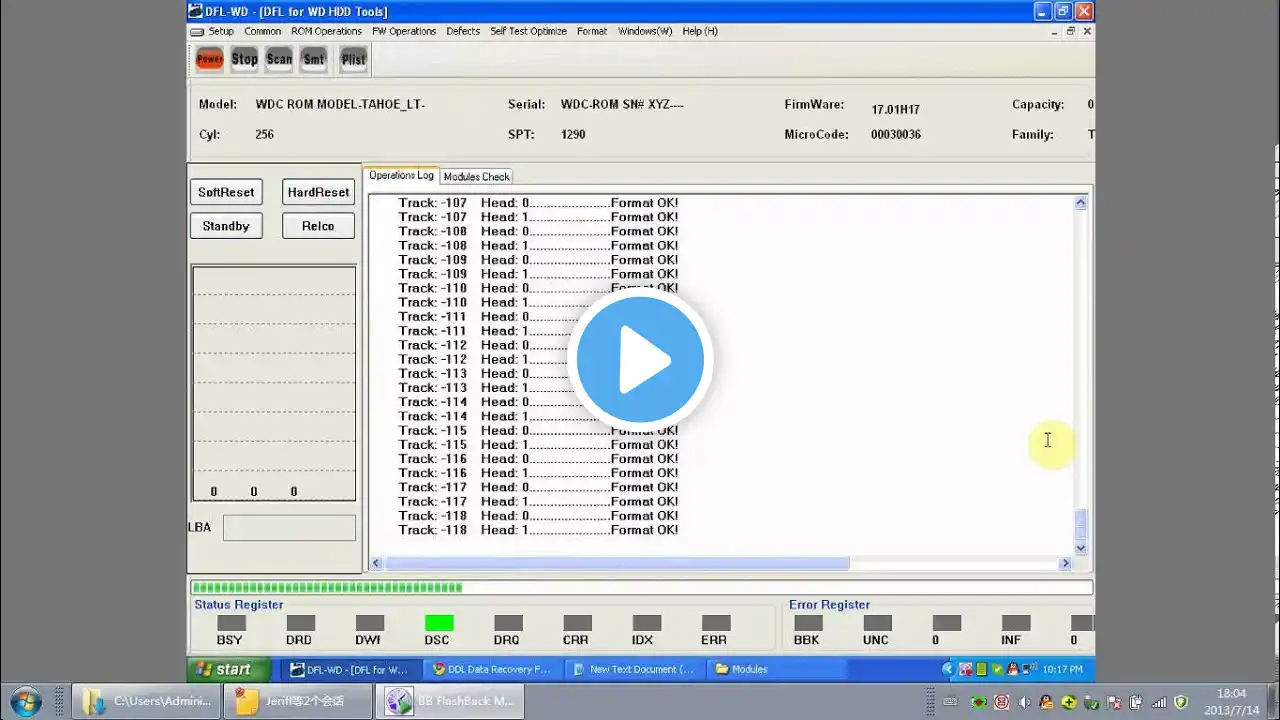
Task: Open the FW Operations menu
Action: [404, 31]
